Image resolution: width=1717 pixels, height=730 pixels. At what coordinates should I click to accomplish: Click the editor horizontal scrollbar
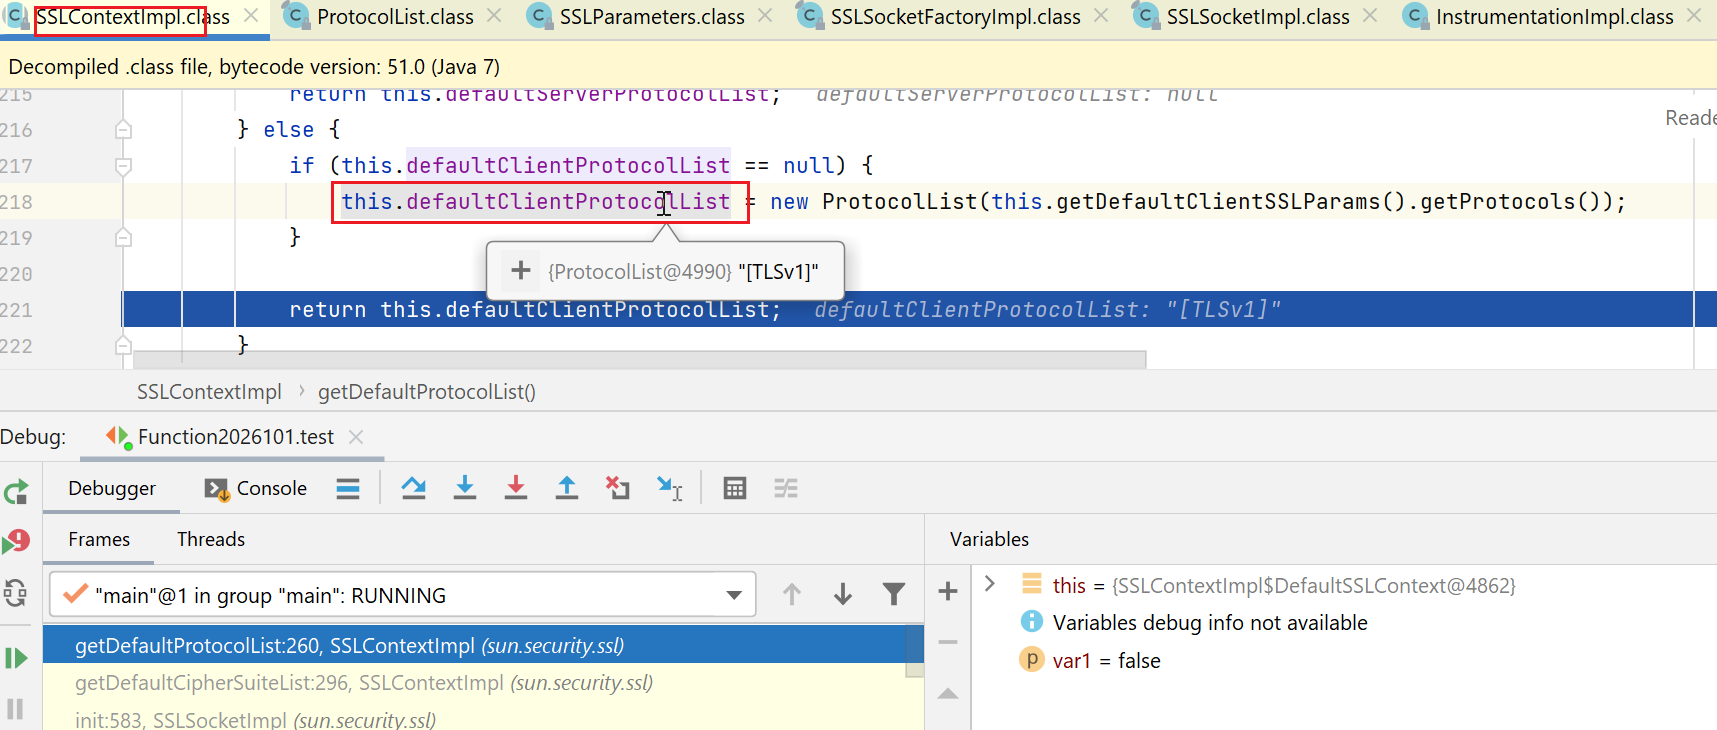tap(640, 359)
